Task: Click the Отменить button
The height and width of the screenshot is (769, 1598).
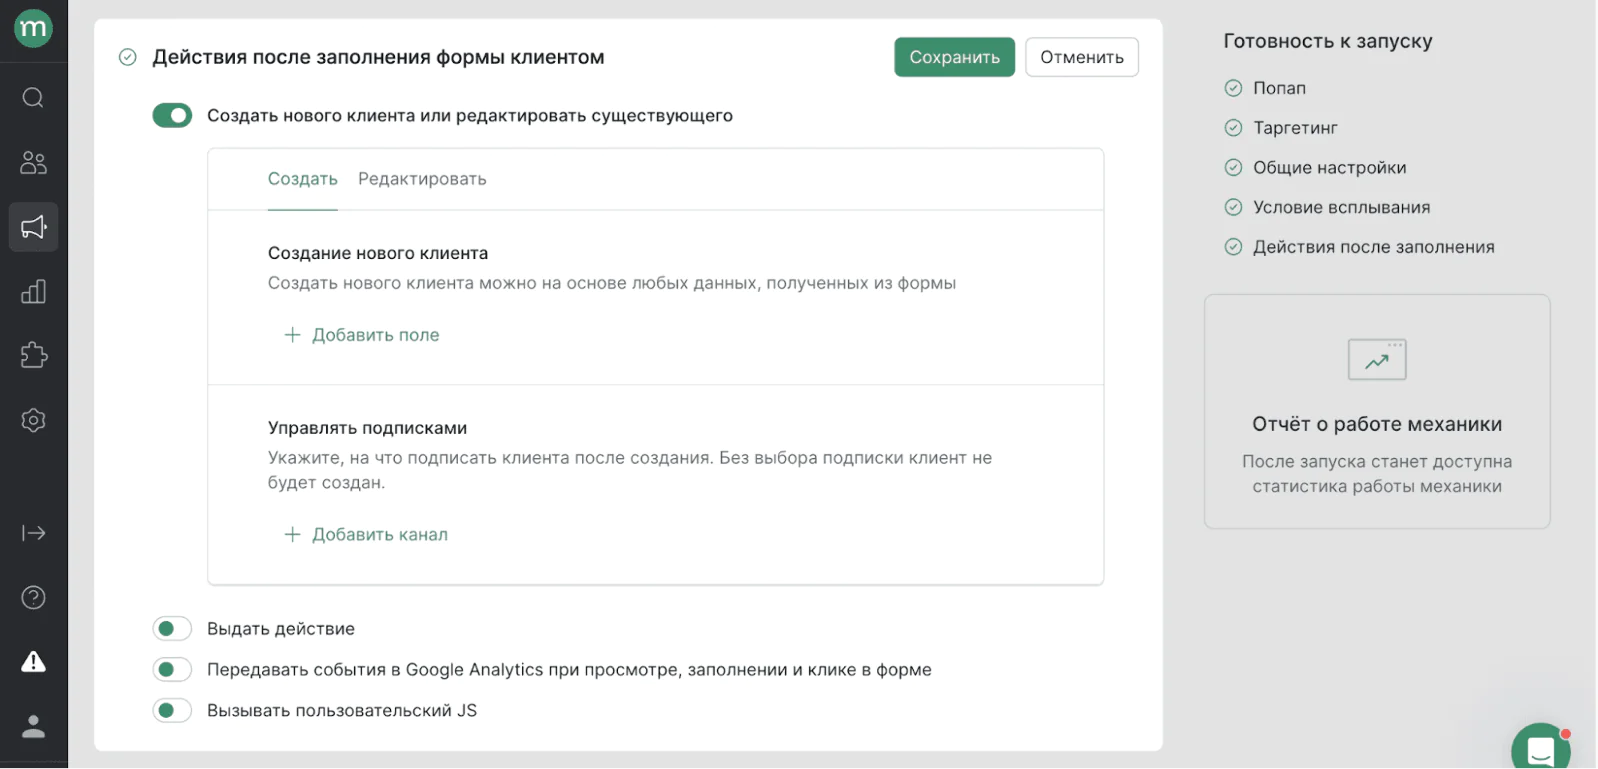Action: (x=1082, y=57)
